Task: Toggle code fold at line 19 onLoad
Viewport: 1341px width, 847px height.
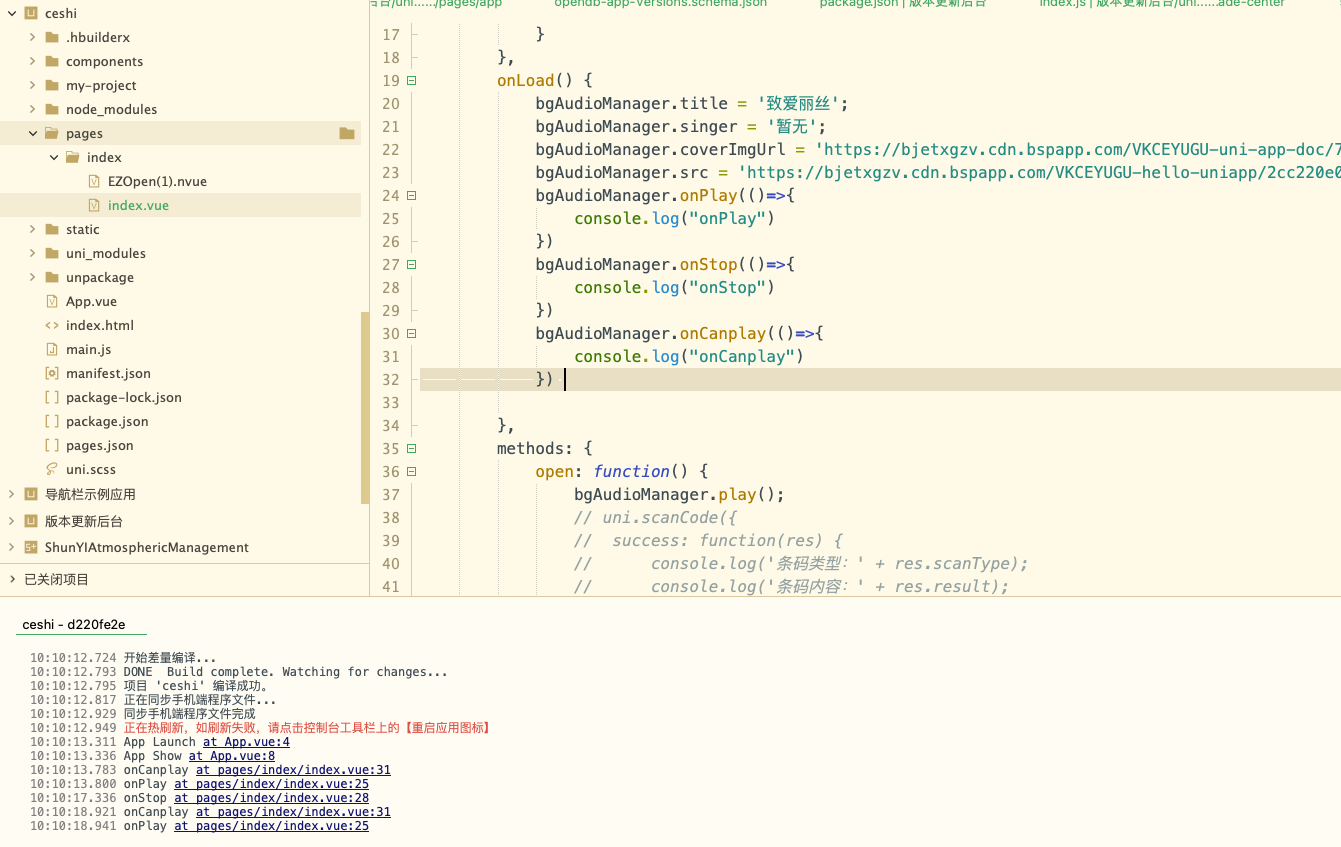Action: [x=411, y=81]
